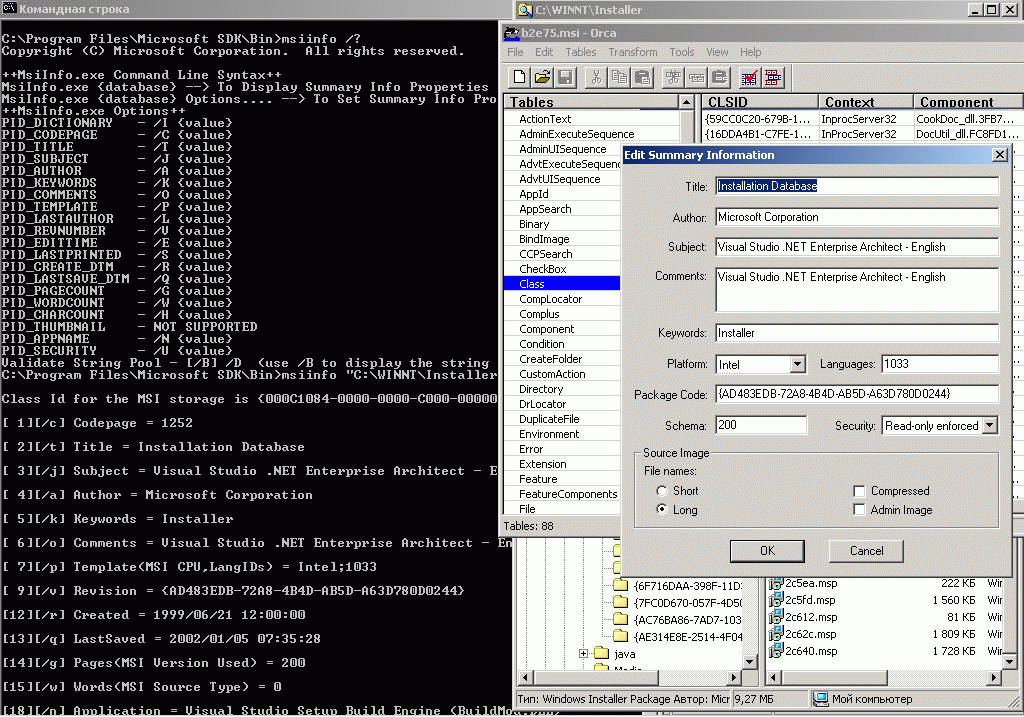Screen dimensions: 1024x717
Task: Click the folder tree scroll down arrow
Action: [x=749, y=662]
